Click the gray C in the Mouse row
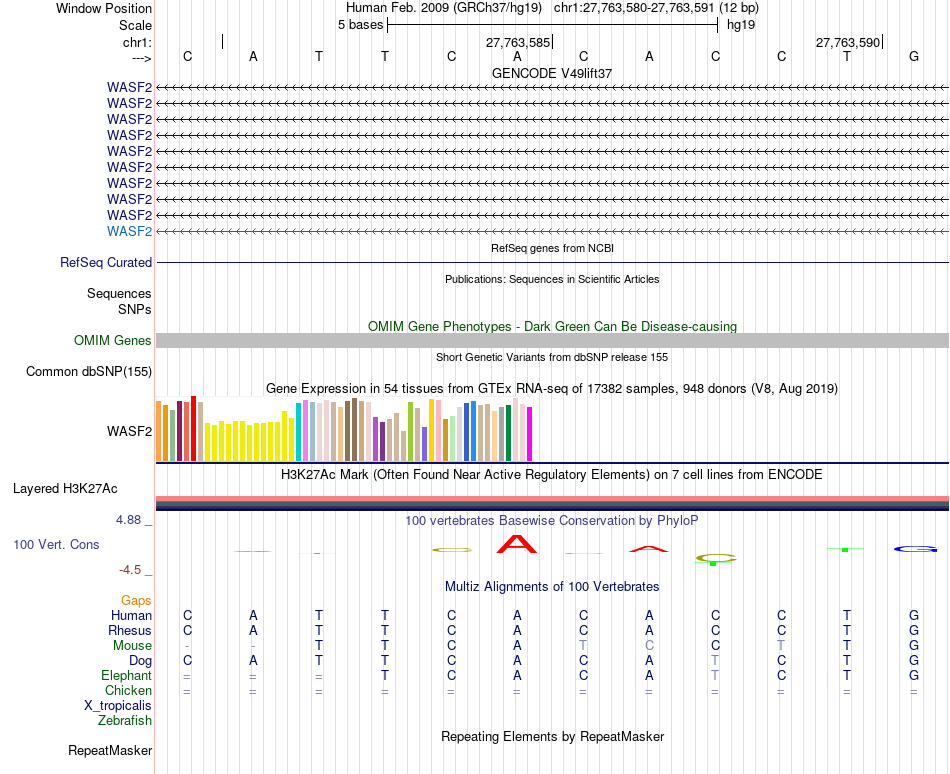Viewport: 950px width, 774px height. pos(649,646)
